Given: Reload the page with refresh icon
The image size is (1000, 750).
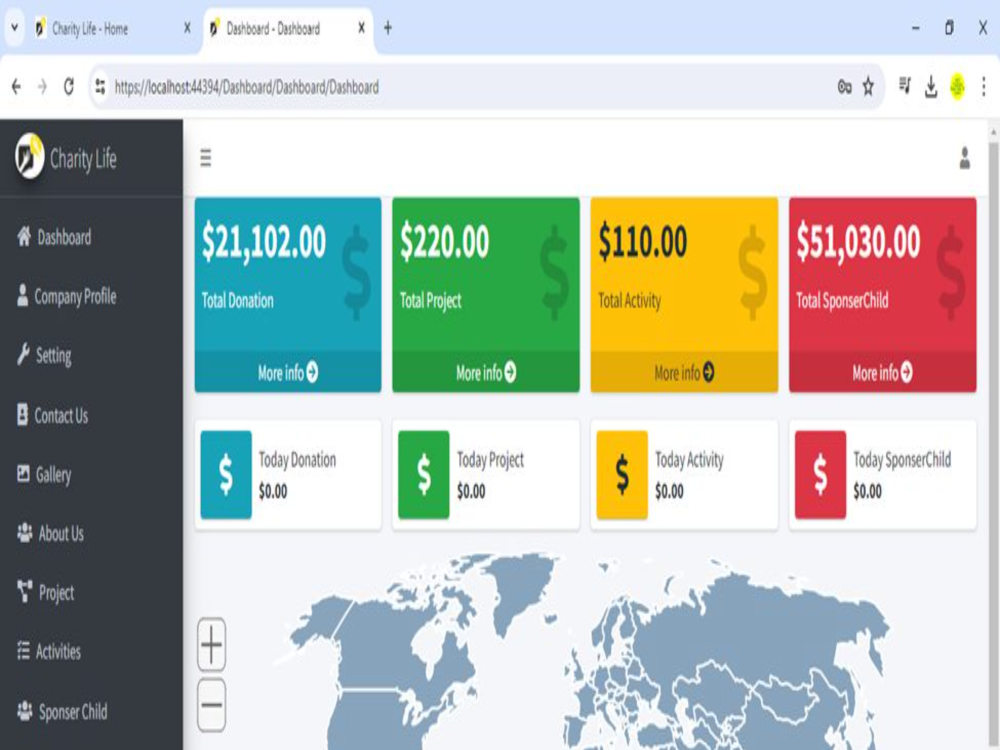Looking at the screenshot, I should (69, 87).
